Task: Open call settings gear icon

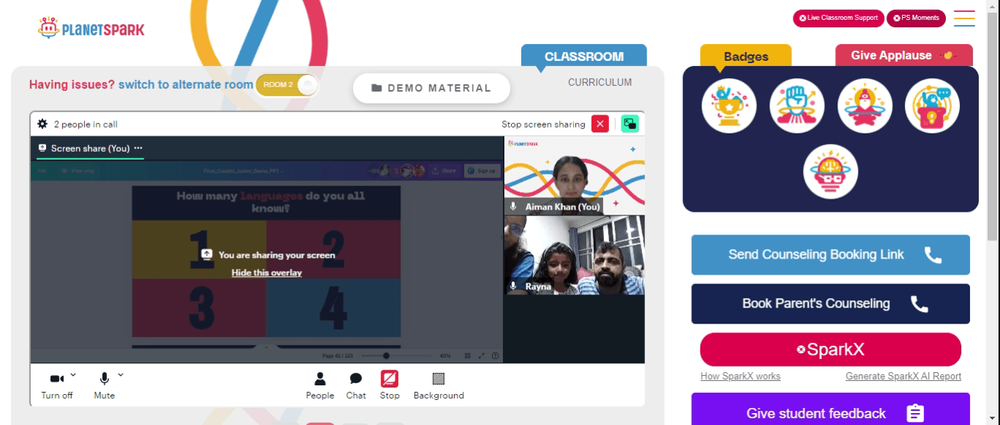Action: point(42,124)
